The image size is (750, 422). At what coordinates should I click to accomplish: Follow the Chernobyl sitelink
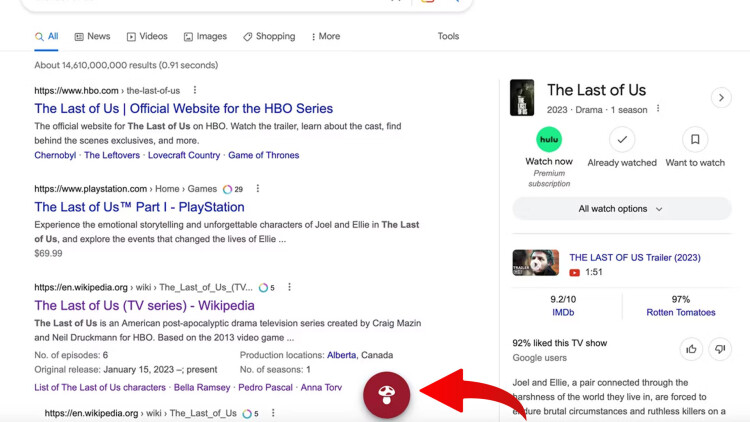click(x=55, y=155)
